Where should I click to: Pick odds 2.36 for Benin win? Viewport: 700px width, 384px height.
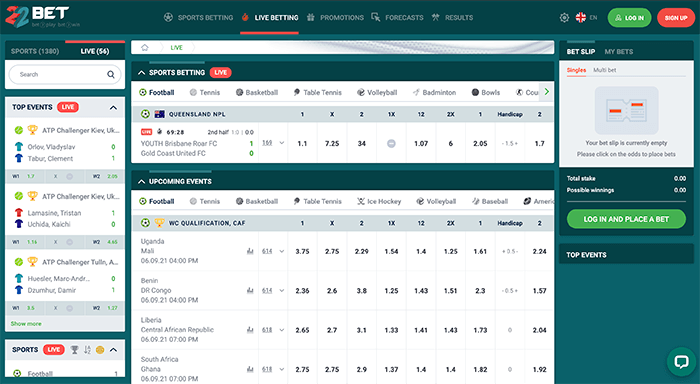click(x=302, y=291)
